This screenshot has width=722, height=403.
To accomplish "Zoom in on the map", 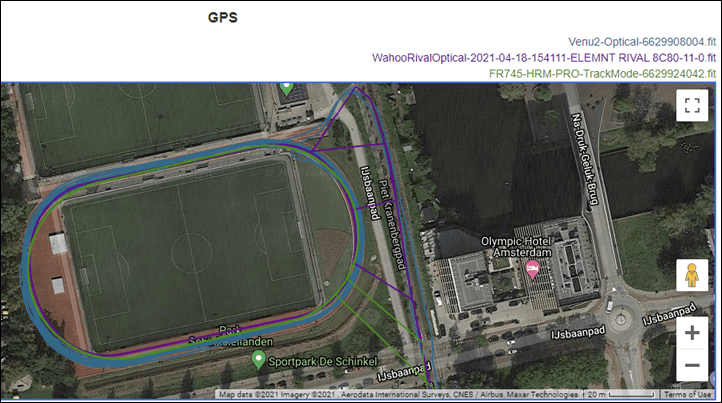I will (692, 333).
